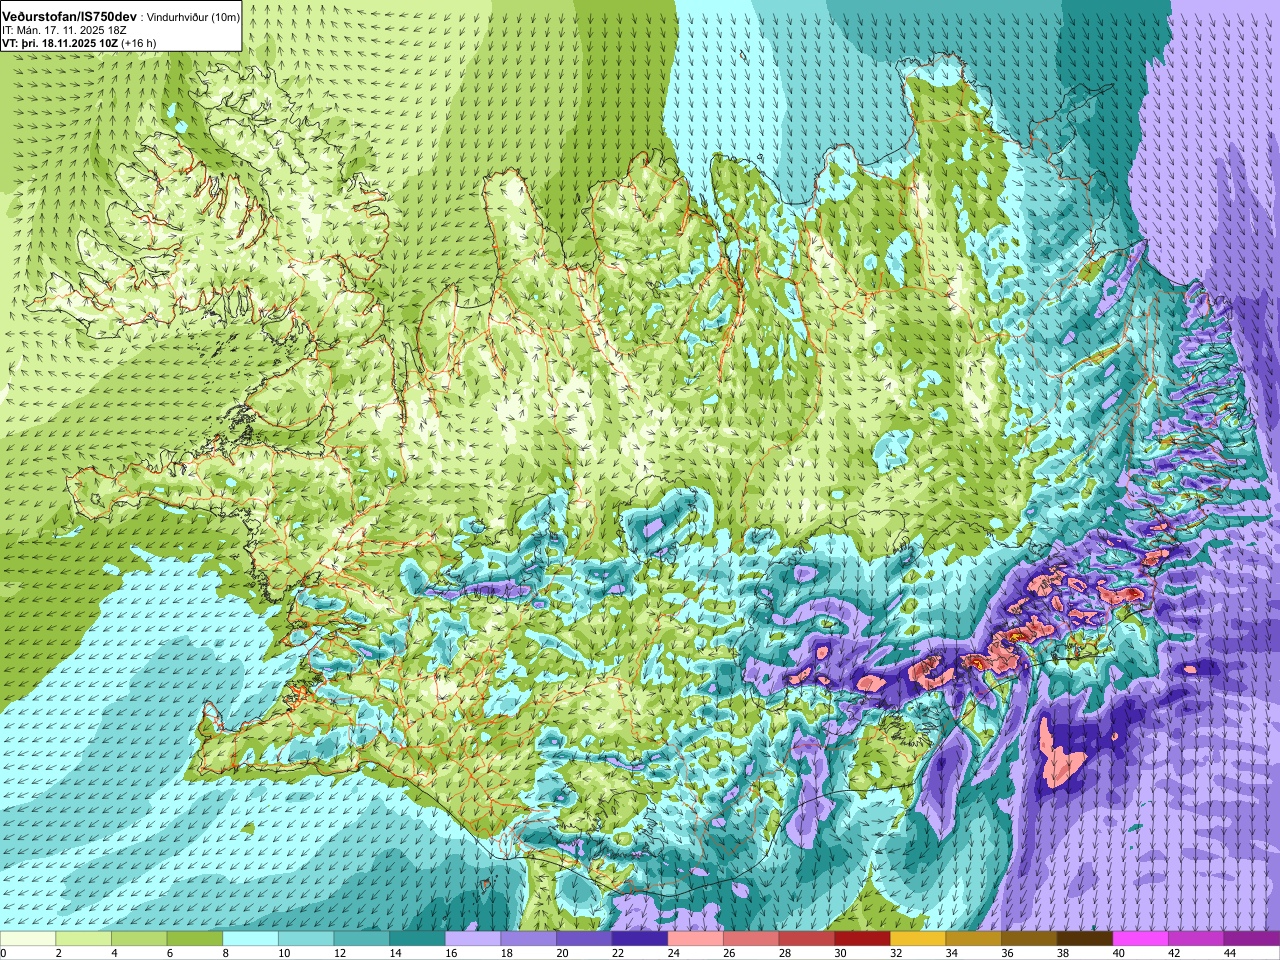Select the 34–36 ochre legend swatch
This screenshot has width=1280, height=960.
point(974,938)
